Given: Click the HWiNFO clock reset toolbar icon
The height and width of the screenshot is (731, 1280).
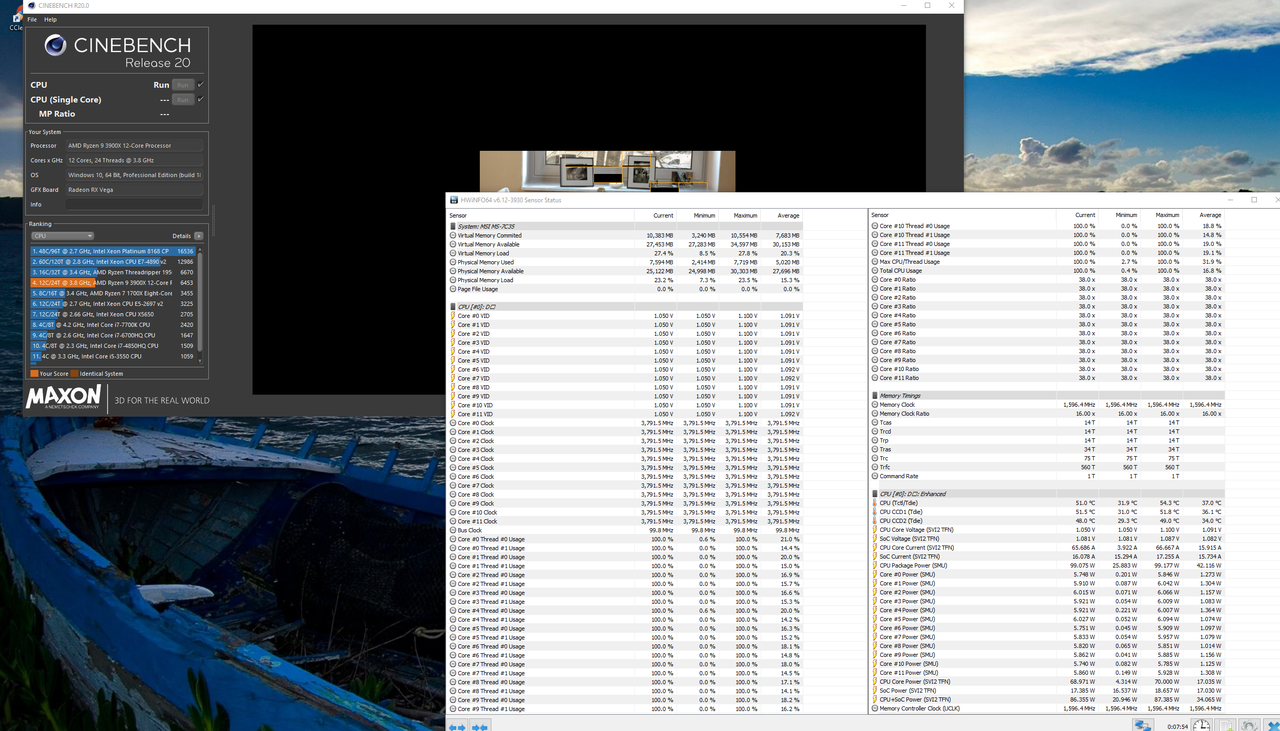Looking at the screenshot, I should tap(1203, 725).
